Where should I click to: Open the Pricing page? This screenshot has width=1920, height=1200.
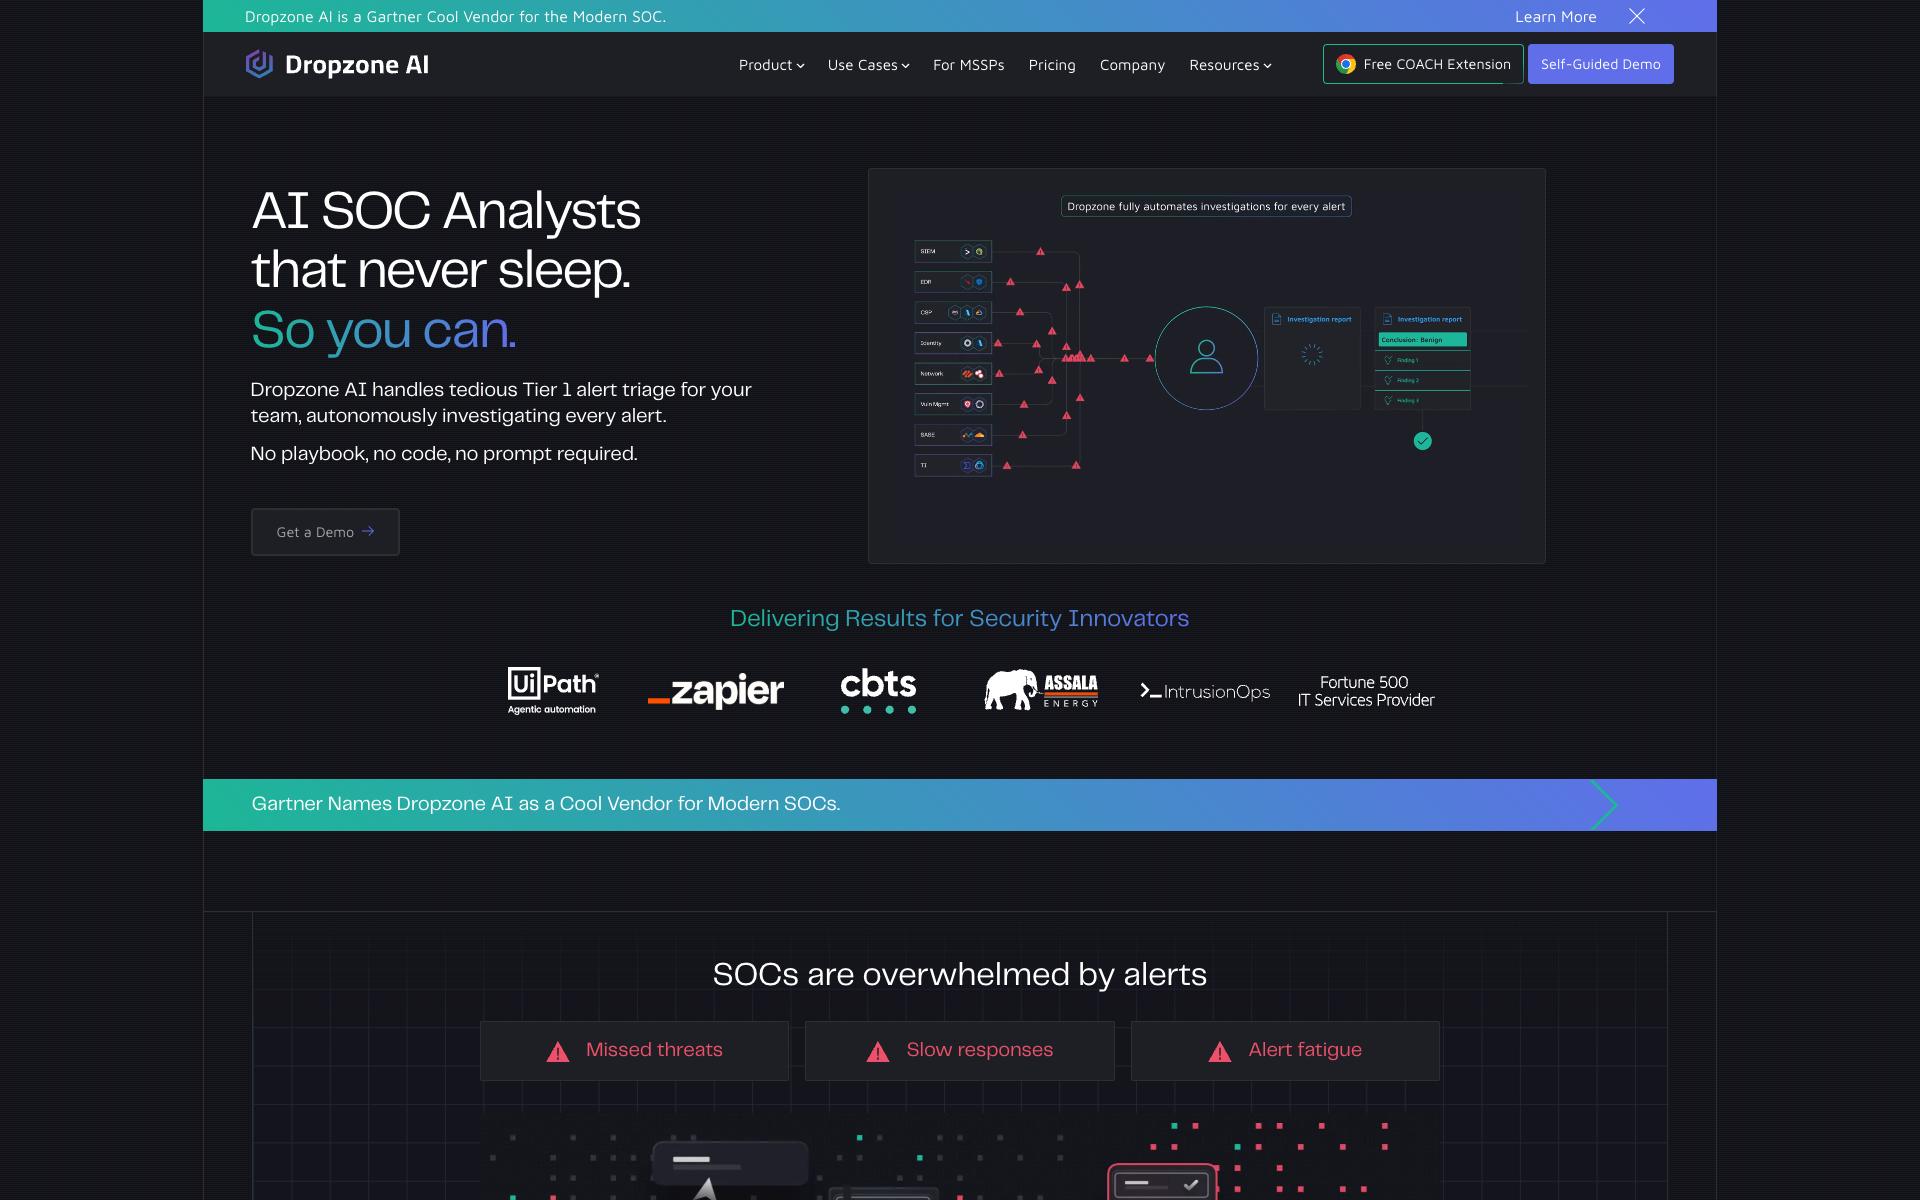1052,65
